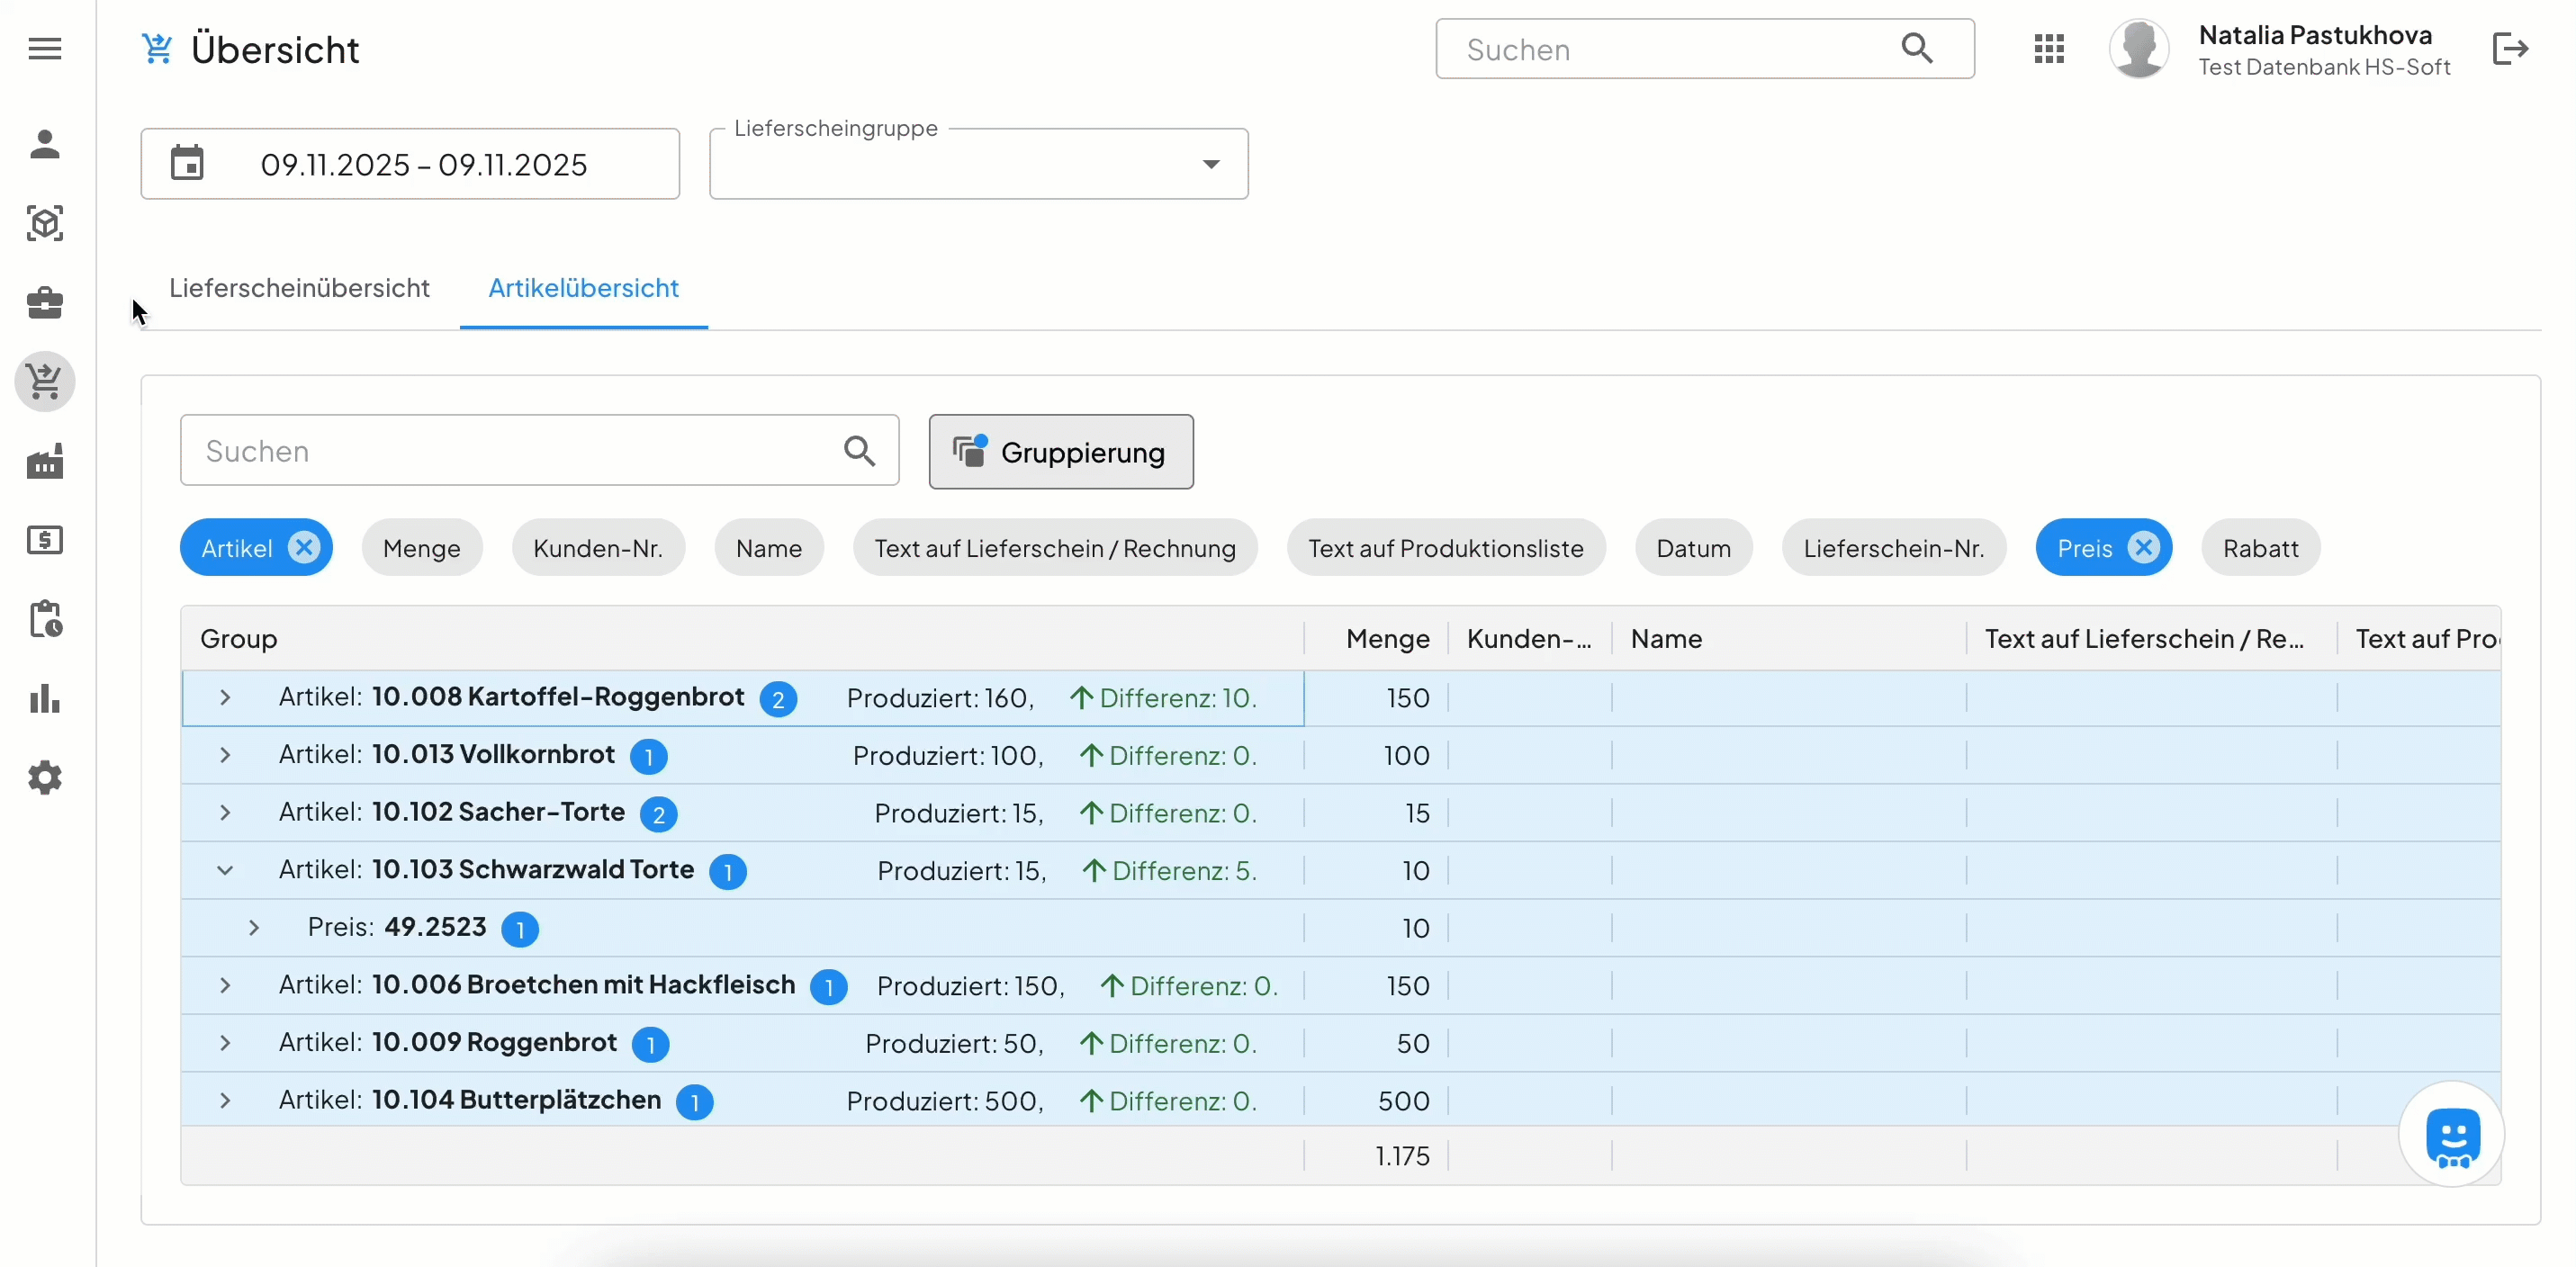Open the date range picker field
Viewport: 2576px width, 1267px height.
coord(410,164)
